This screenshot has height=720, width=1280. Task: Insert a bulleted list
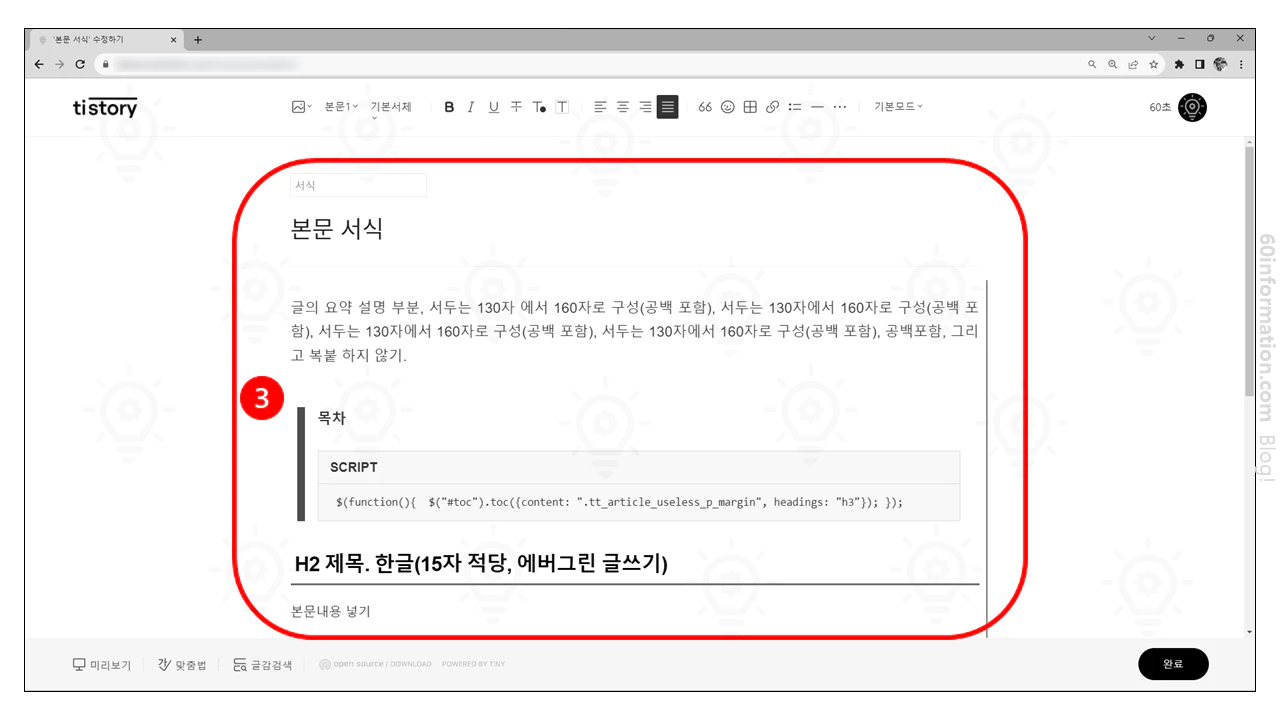pos(795,107)
